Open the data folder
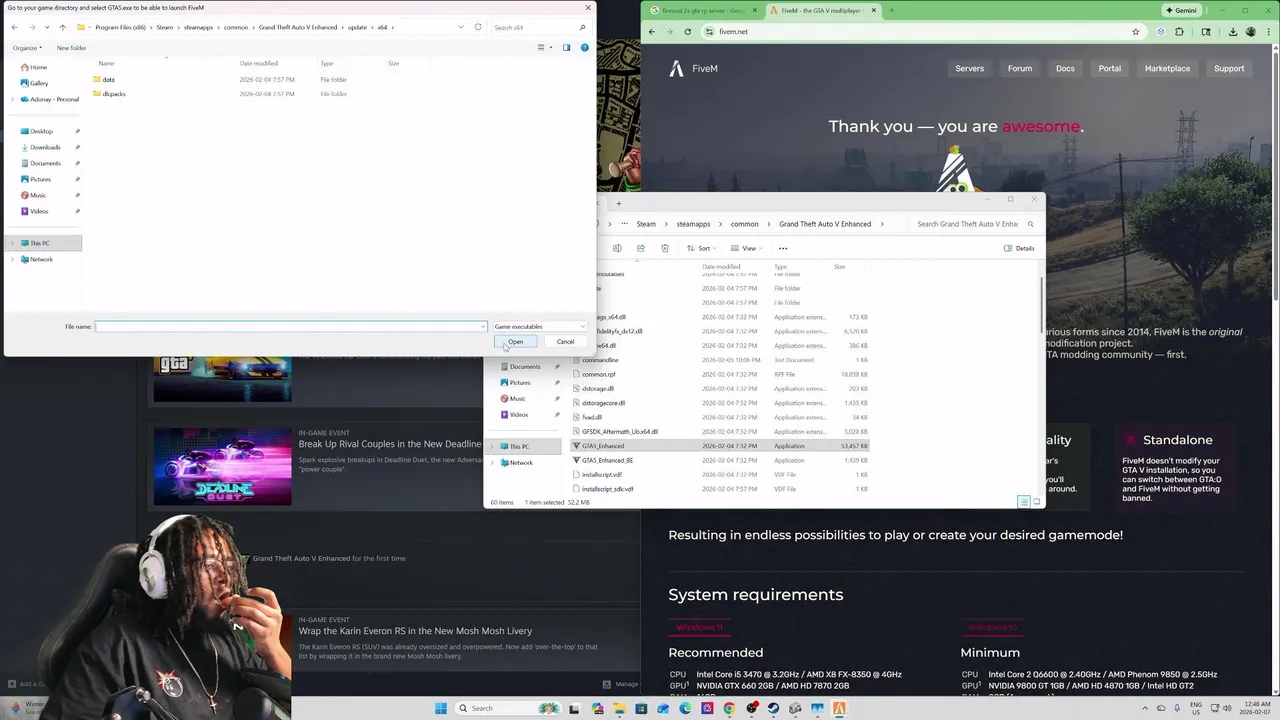Image resolution: width=1280 pixels, height=720 pixels. pos(108,79)
